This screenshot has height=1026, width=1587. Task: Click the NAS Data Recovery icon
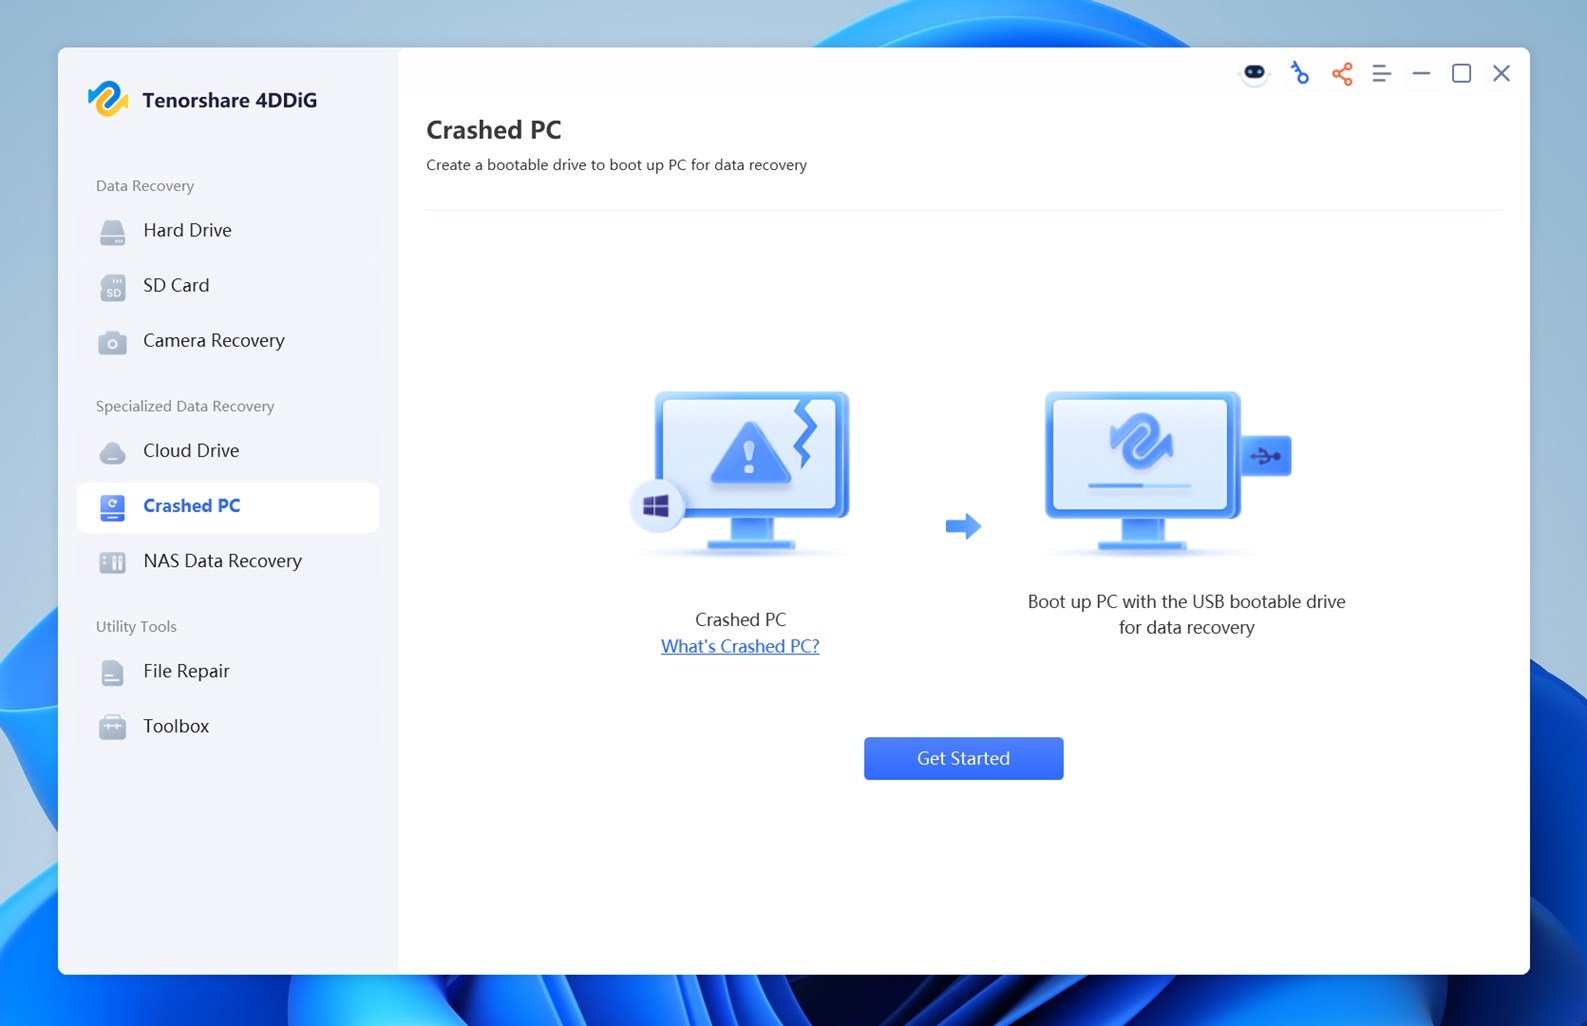112,562
